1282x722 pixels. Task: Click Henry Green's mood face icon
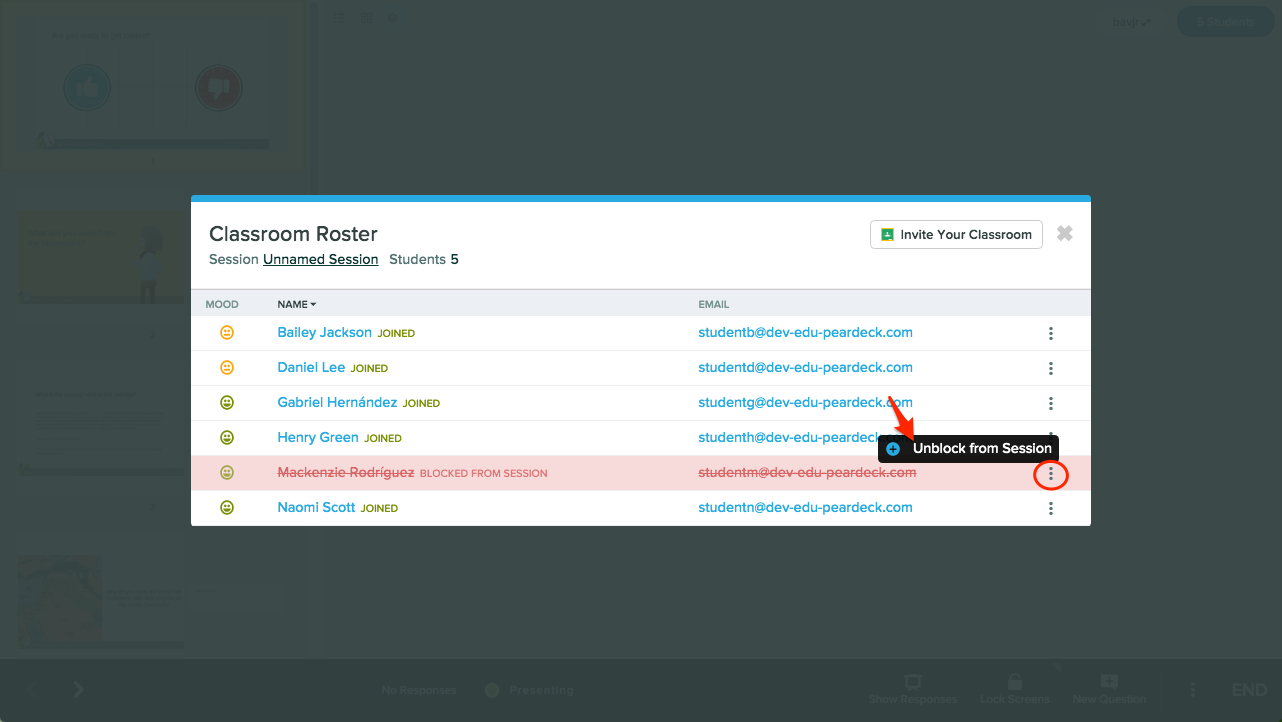point(227,438)
